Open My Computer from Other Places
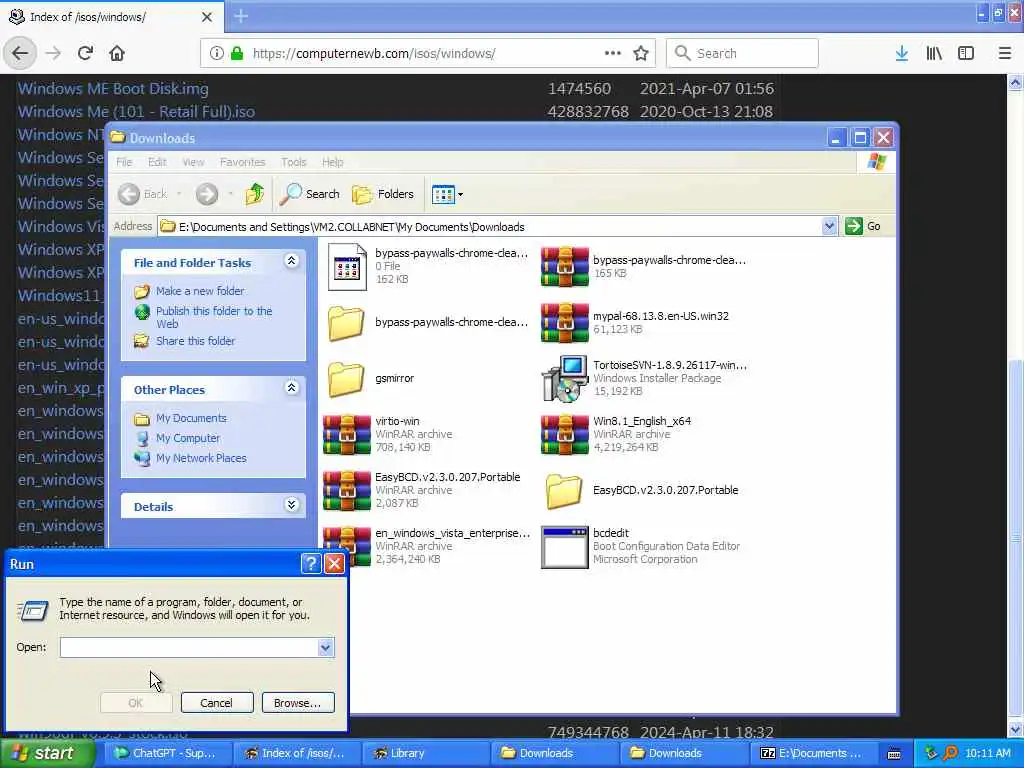The image size is (1024, 768). pos(187,438)
